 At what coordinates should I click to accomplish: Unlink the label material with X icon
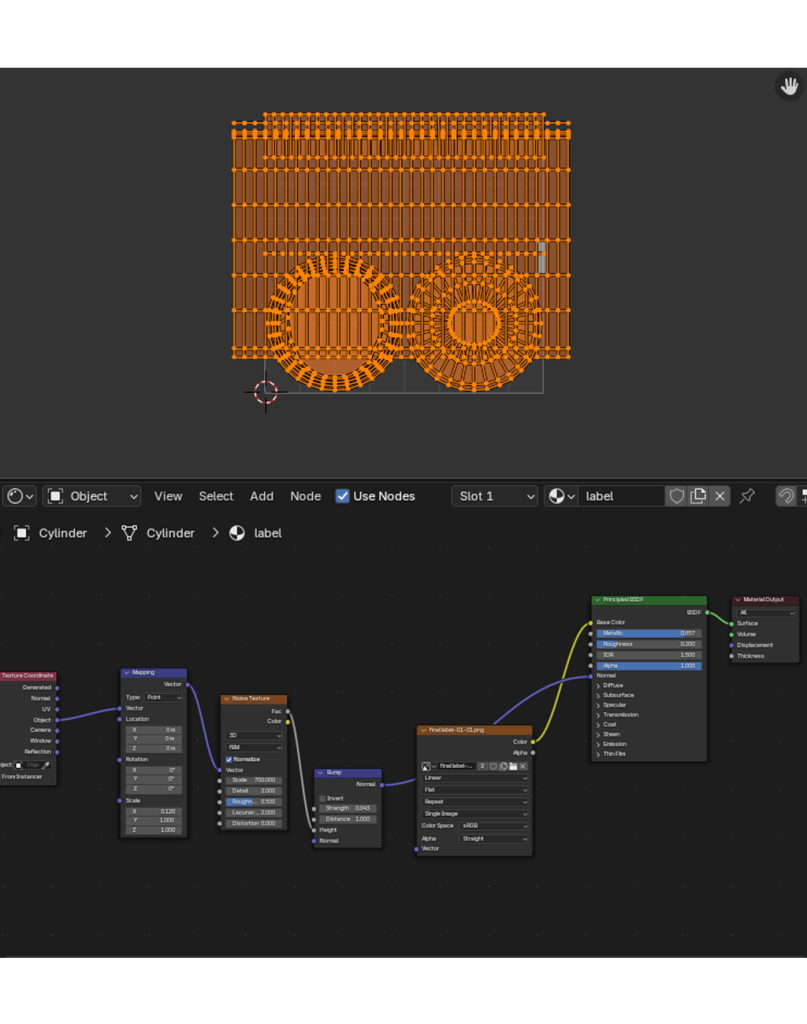pos(720,496)
